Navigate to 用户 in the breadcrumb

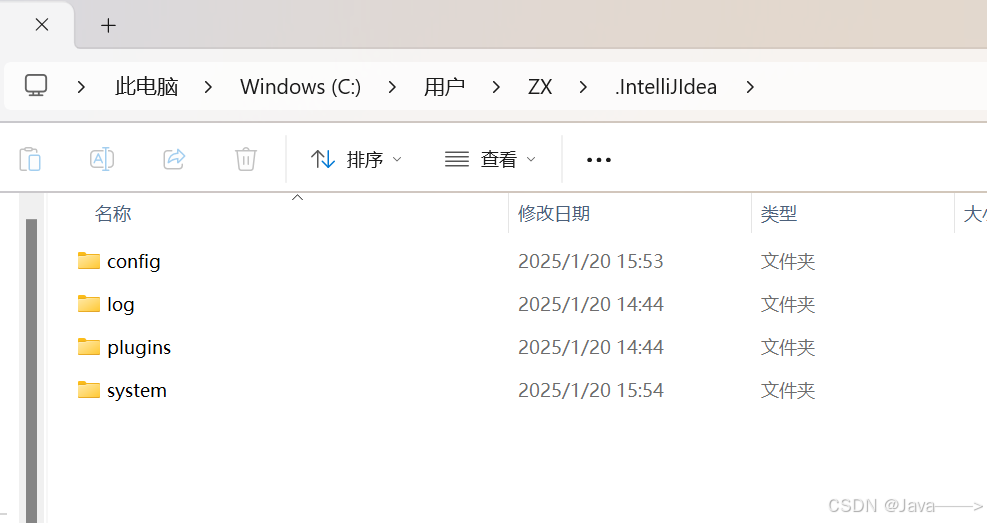click(x=444, y=87)
